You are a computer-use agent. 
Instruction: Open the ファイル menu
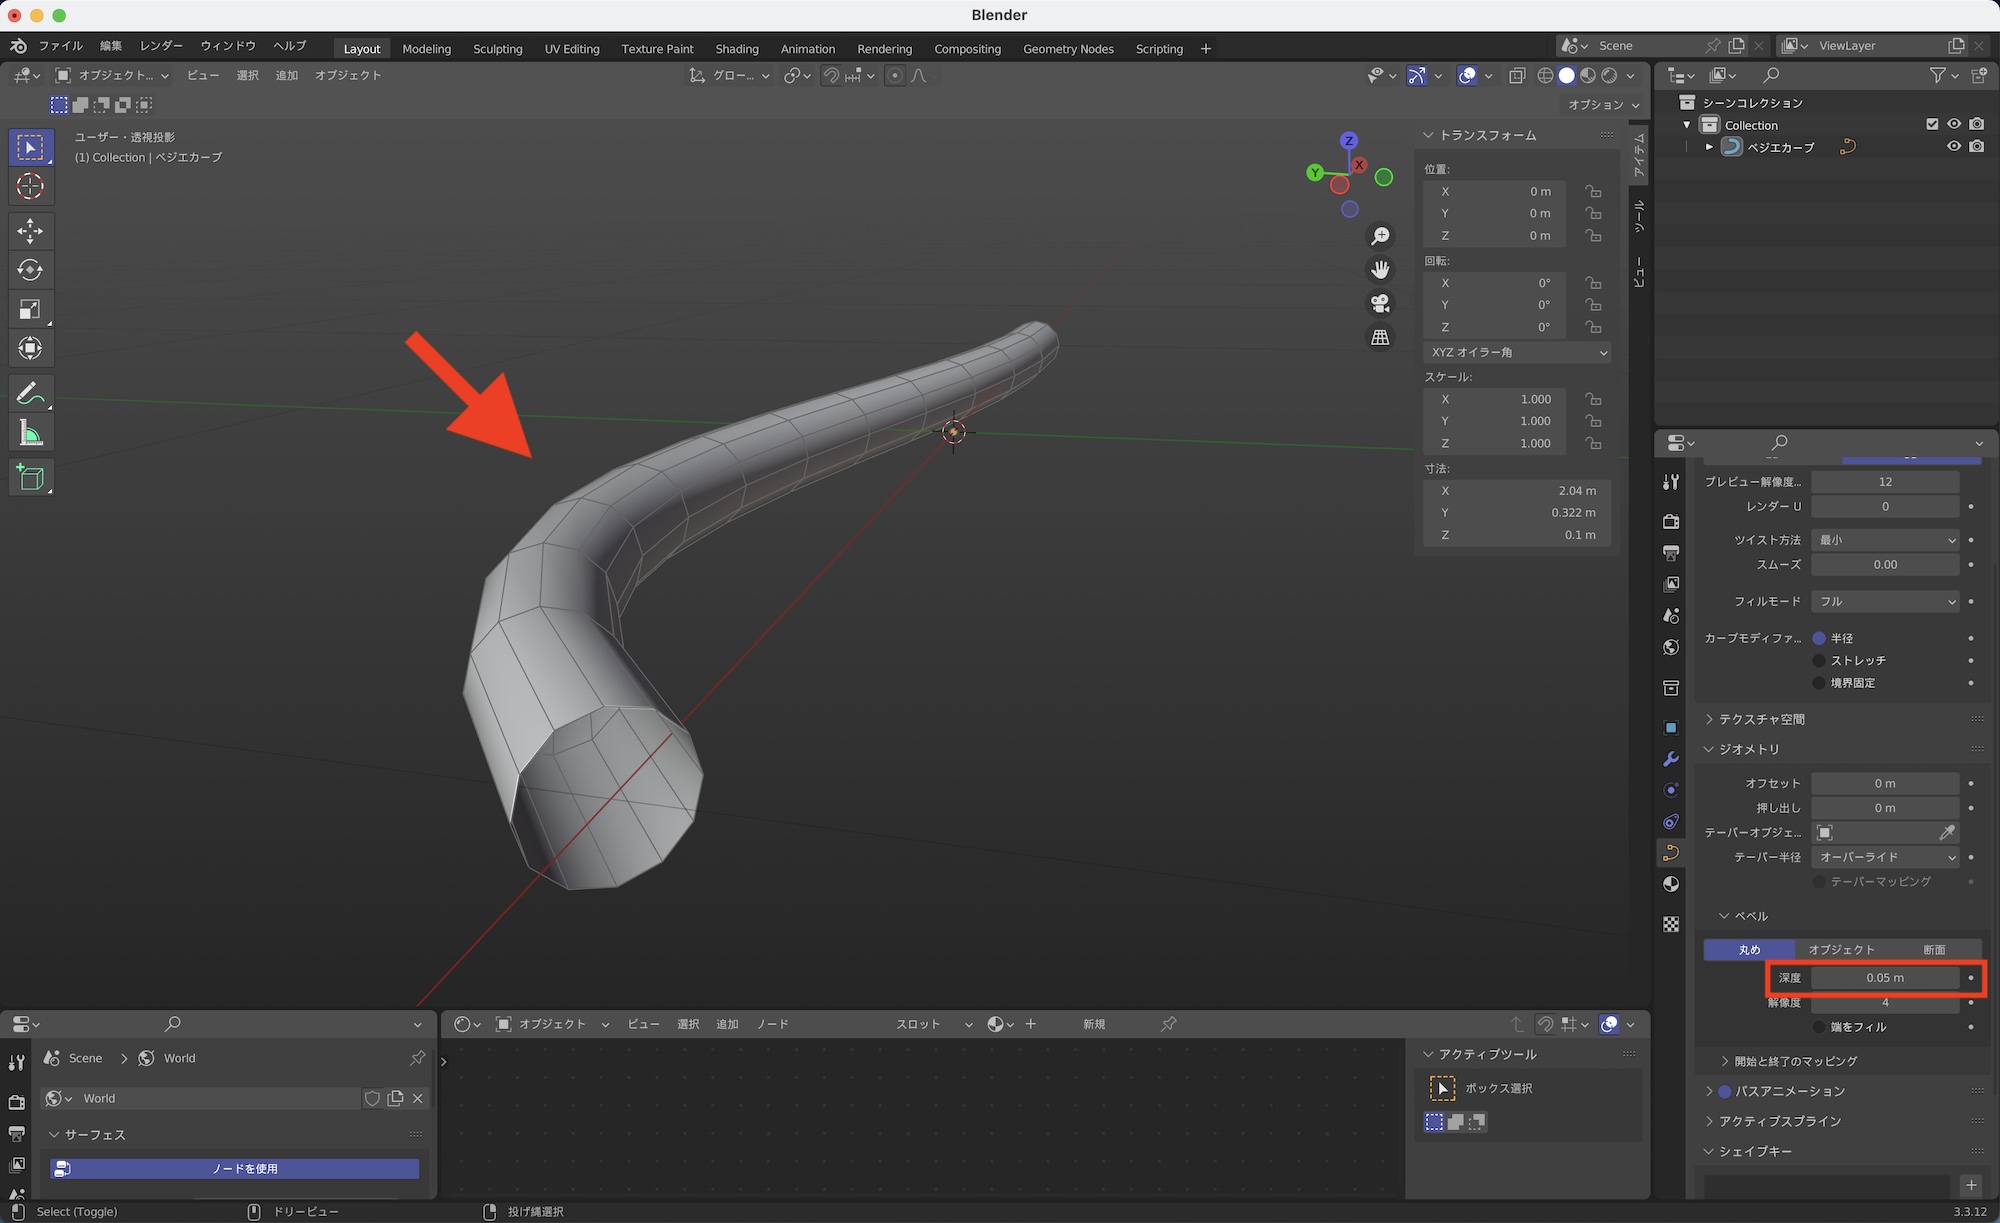(60, 46)
